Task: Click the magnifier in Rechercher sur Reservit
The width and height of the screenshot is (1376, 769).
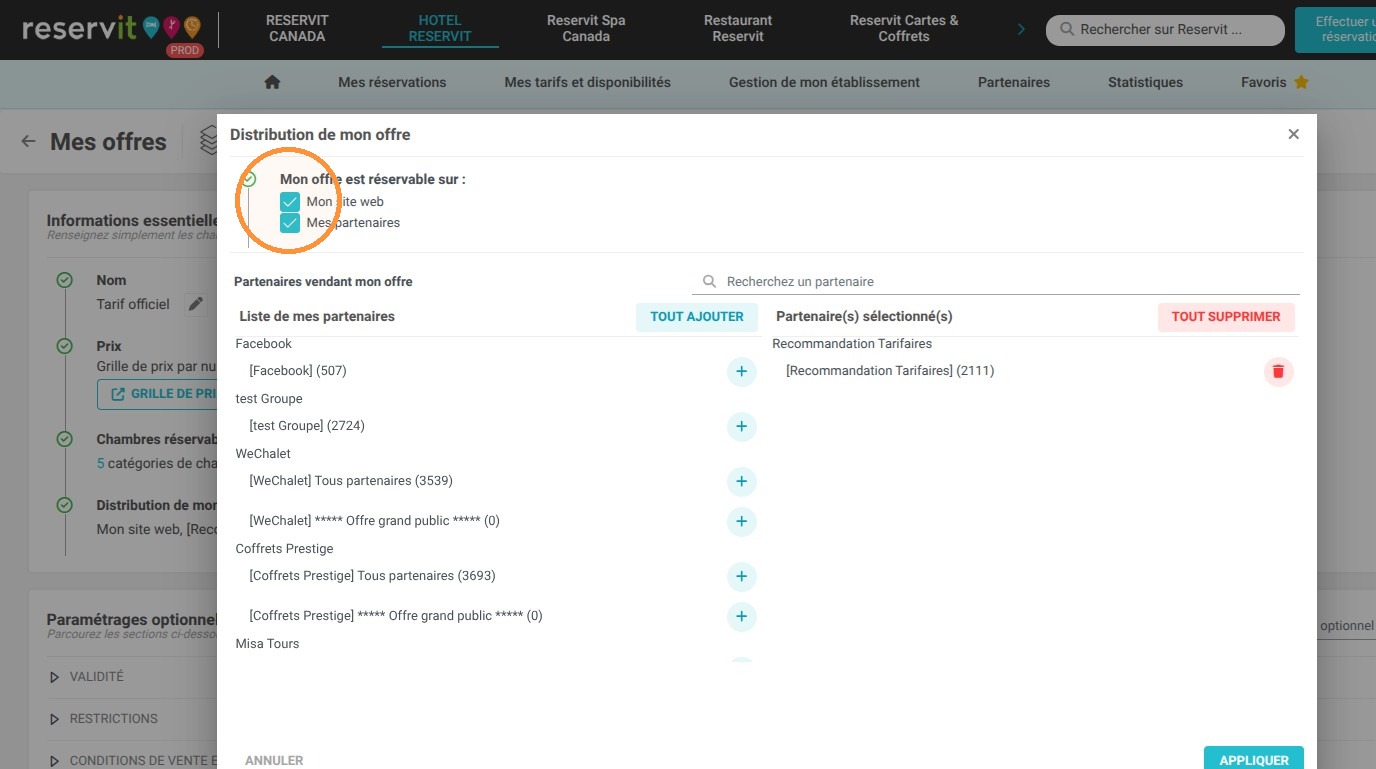Action: click(x=1067, y=30)
